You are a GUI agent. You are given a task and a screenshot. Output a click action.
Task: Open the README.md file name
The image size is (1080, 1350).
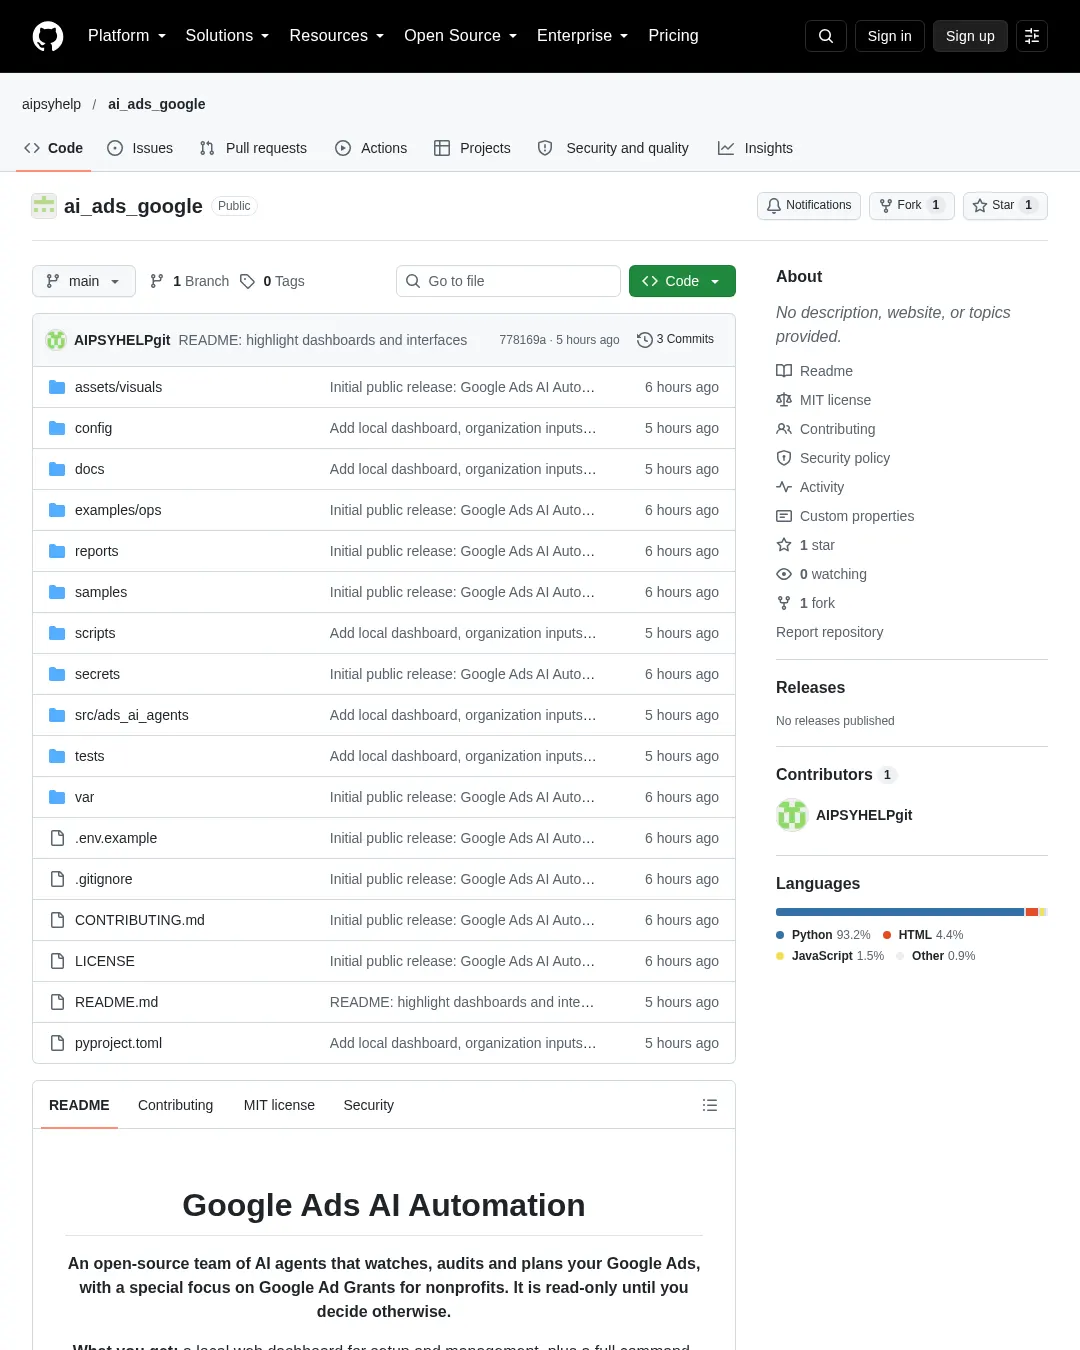pos(117,1002)
